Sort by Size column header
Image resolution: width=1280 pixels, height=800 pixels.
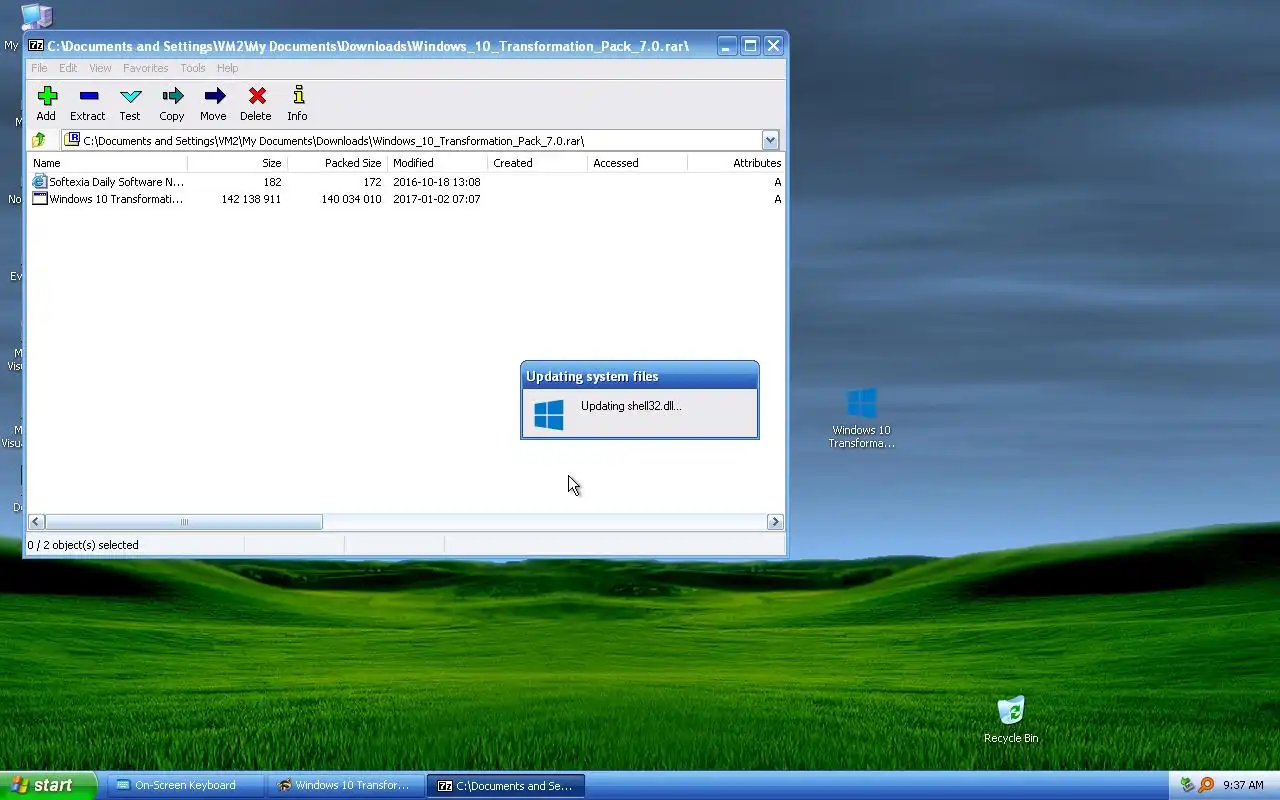click(x=237, y=163)
